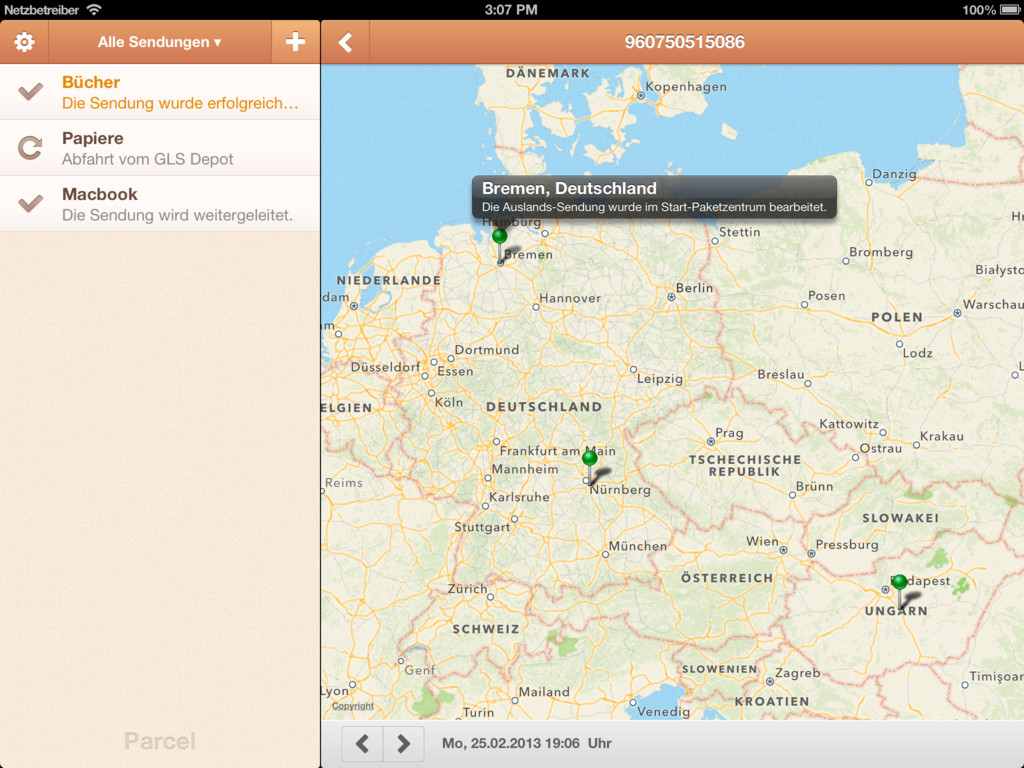This screenshot has height=768, width=1024.
Task: Go back using the header arrow
Action: pos(345,42)
